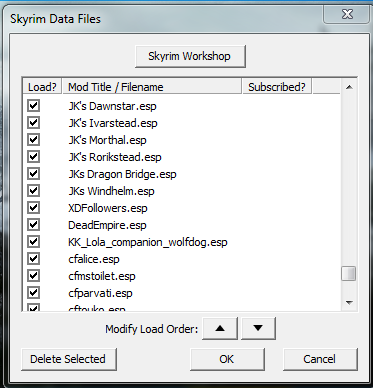Uncheck the cfalice.esp checkbox
Image resolution: width=373 pixels, height=388 pixels.
point(33,259)
